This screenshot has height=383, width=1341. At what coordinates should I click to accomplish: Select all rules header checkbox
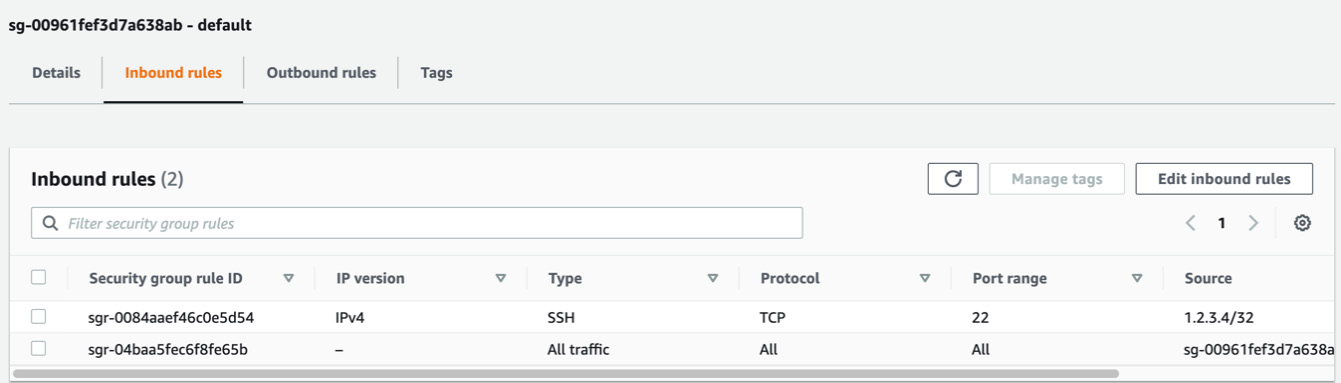[38, 277]
